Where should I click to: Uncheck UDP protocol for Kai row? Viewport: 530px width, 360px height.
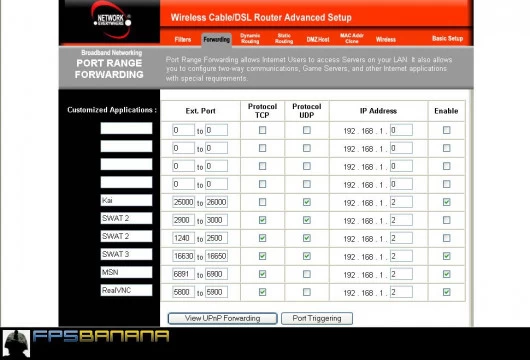coord(307,202)
